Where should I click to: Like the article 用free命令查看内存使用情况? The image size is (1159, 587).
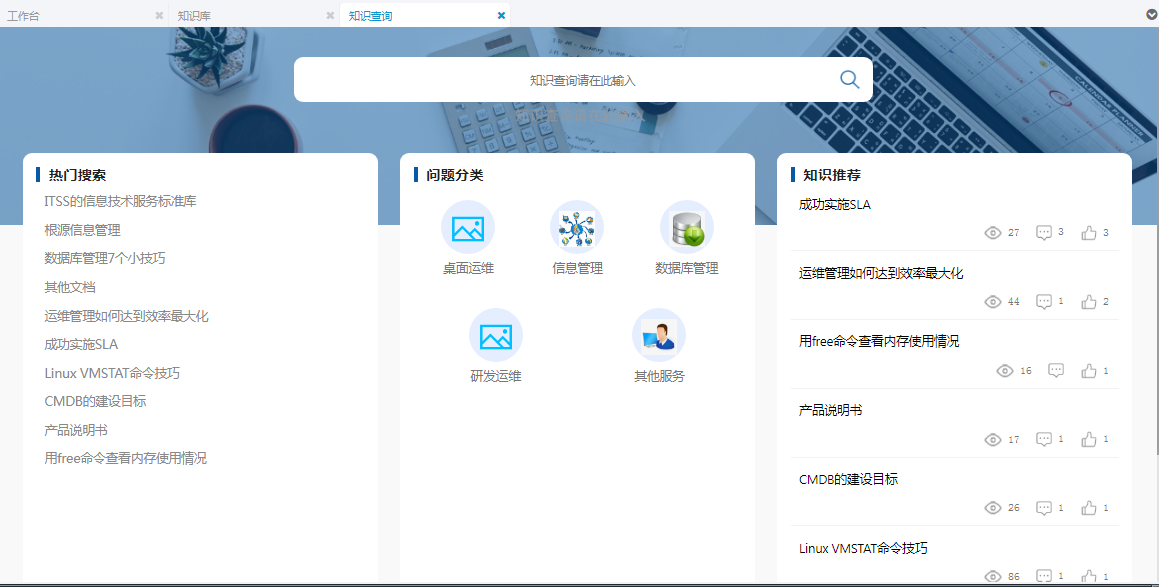coord(1089,370)
